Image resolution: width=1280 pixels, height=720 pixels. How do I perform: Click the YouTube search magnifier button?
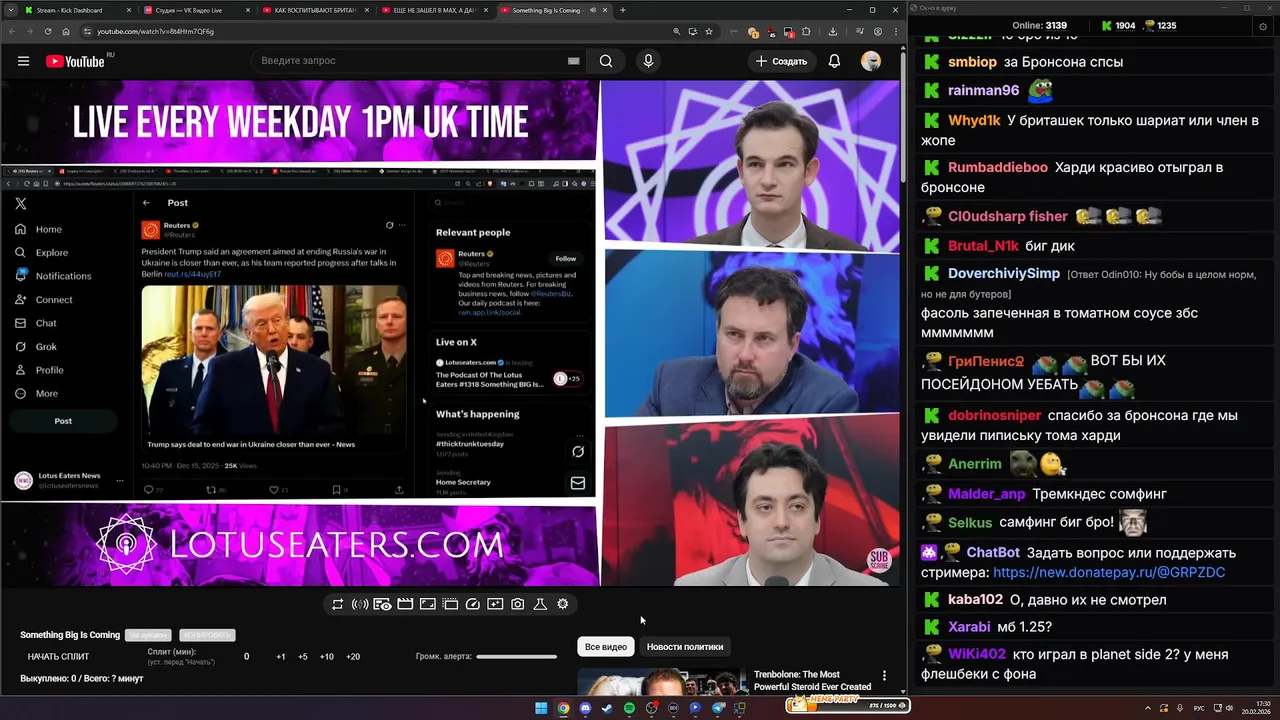pyautogui.click(x=606, y=61)
